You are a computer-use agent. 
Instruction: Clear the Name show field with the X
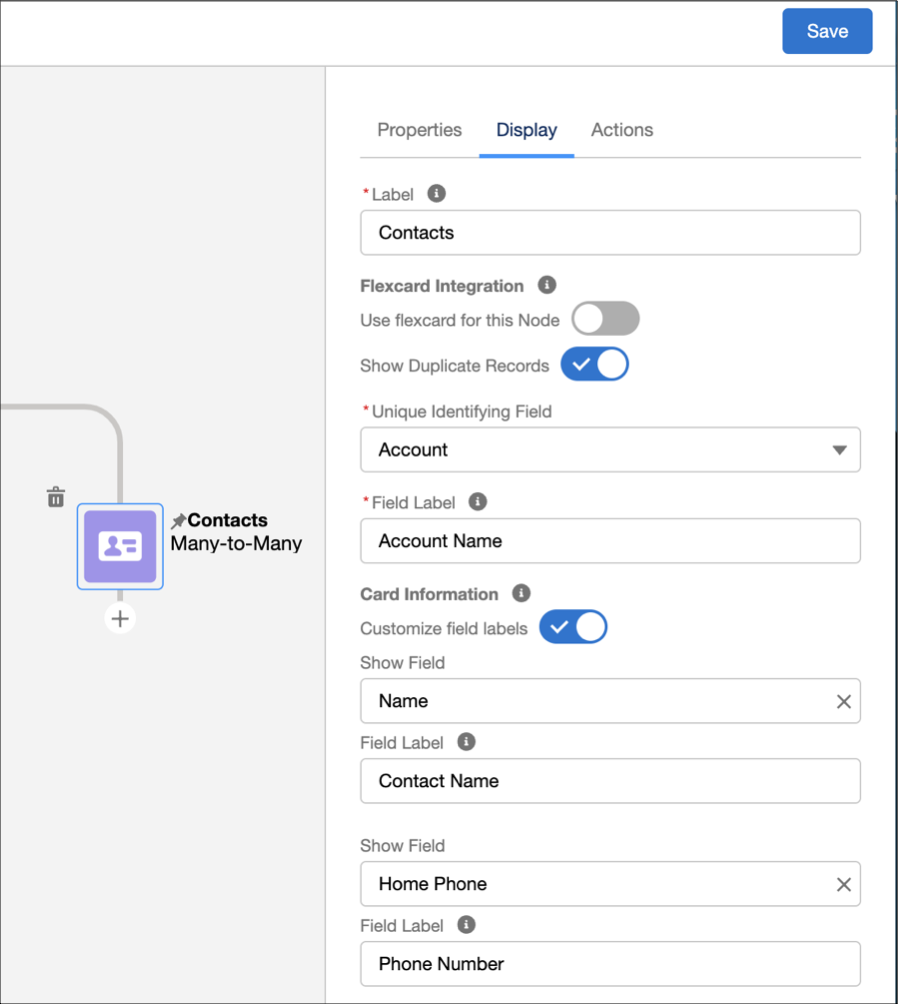tap(843, 701)
